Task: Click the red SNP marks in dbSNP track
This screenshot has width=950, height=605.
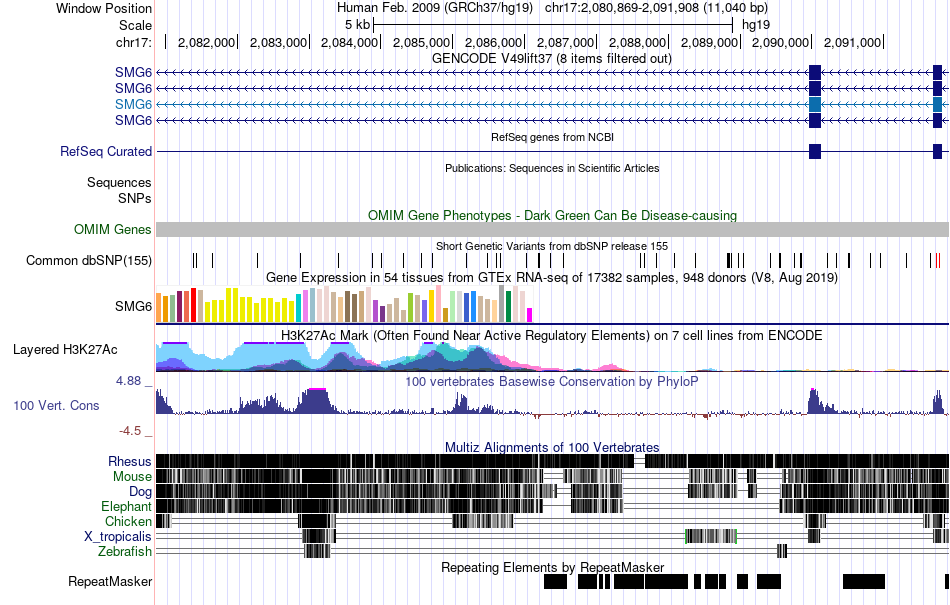Action: pyautogui.click(x=938, y=260)
